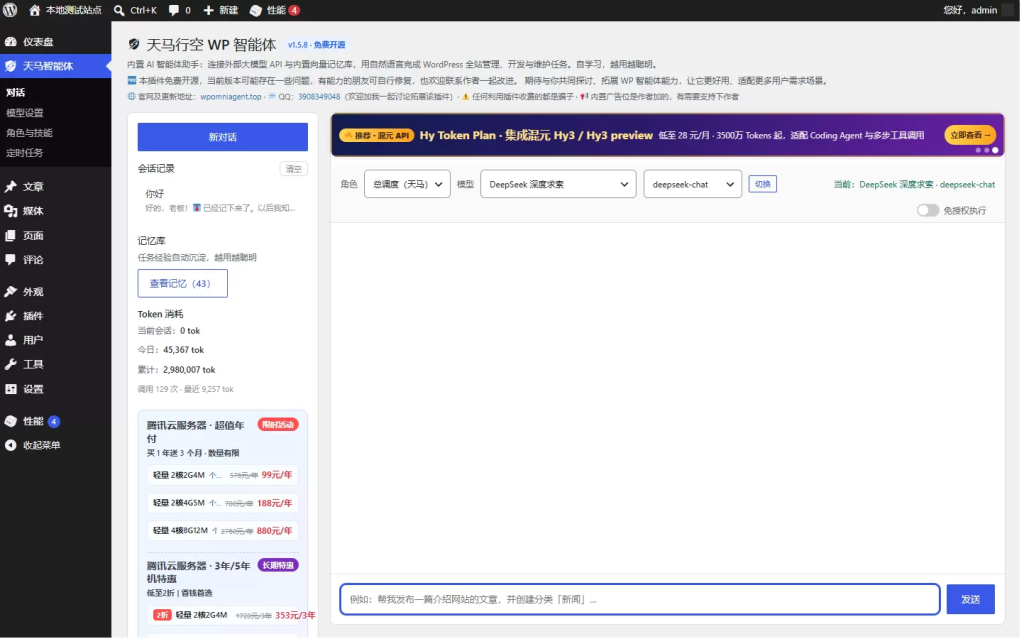Open 性能 in the top admin bar
The height and width of the screenshot is (639, 1024).
click(274, 10)
